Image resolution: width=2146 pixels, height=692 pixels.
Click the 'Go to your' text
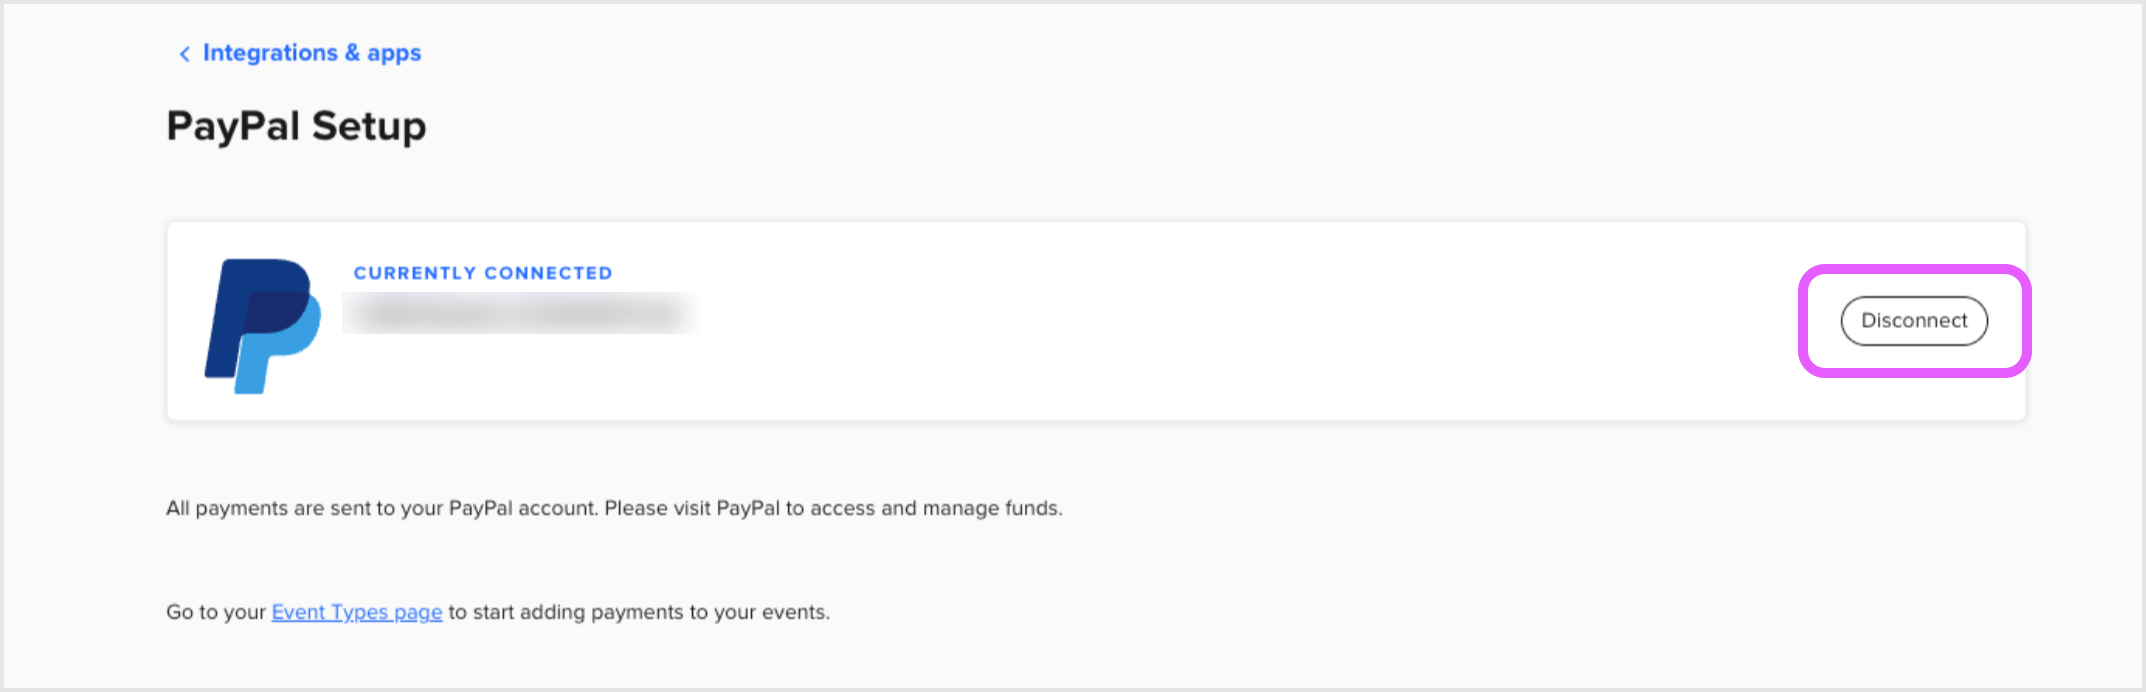[216, 612]
